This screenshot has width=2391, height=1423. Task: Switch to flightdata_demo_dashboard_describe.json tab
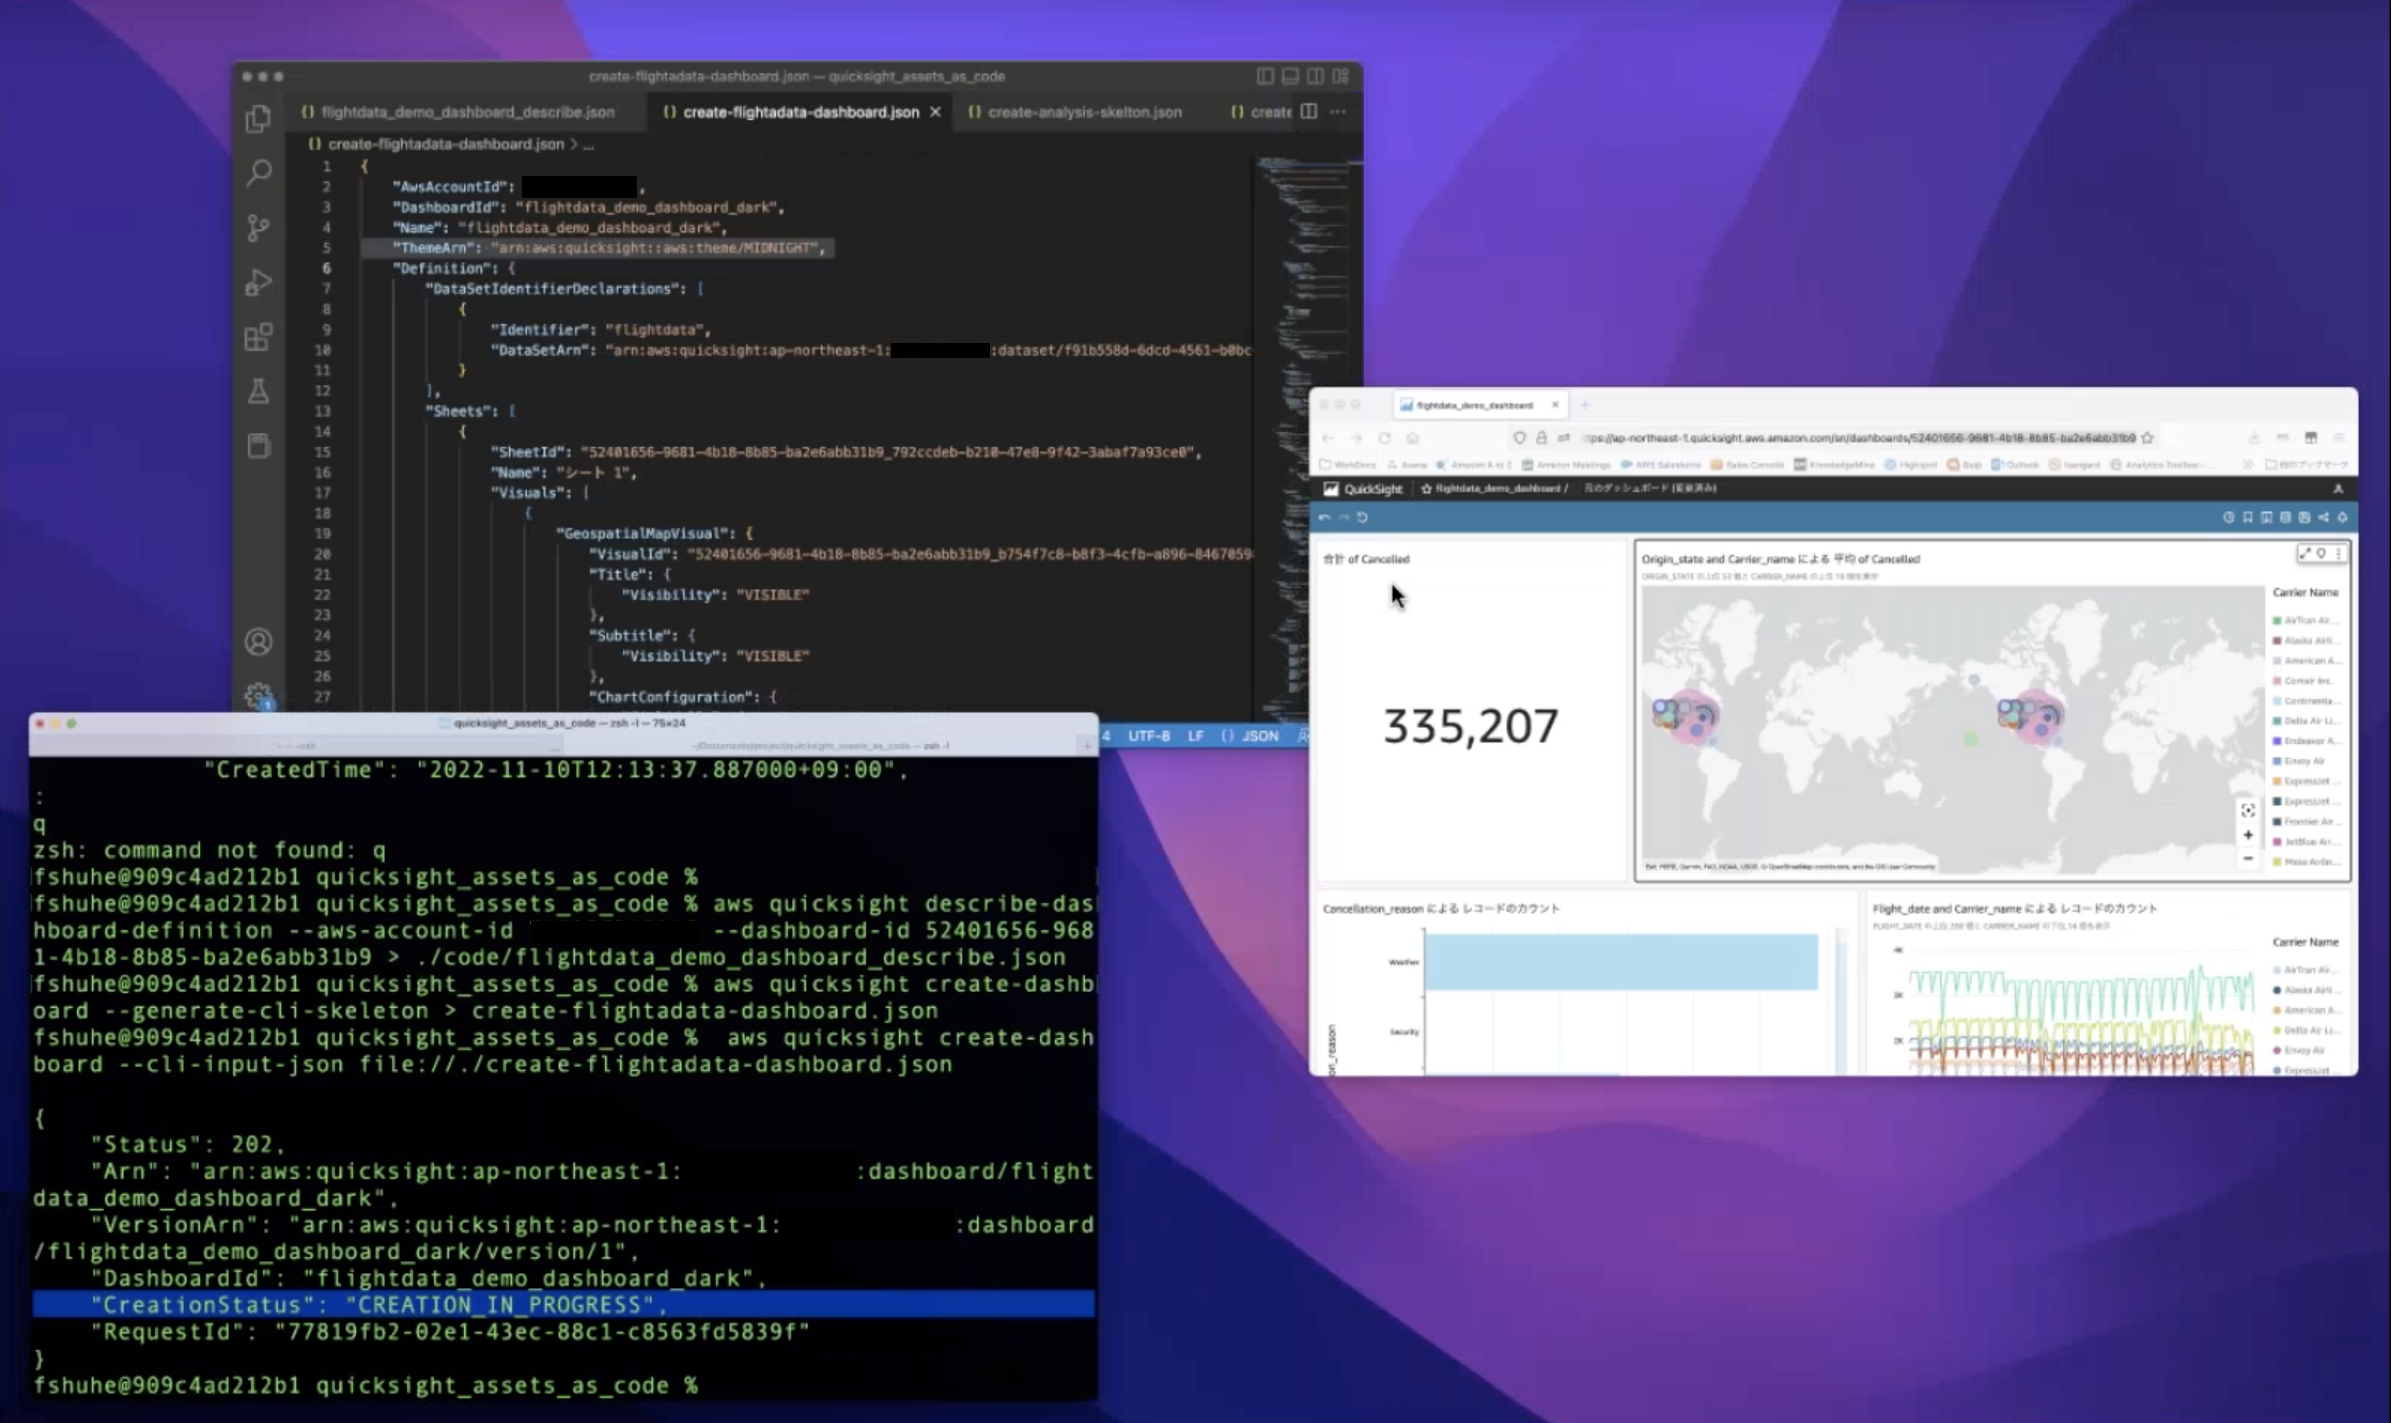pos(466,112)
